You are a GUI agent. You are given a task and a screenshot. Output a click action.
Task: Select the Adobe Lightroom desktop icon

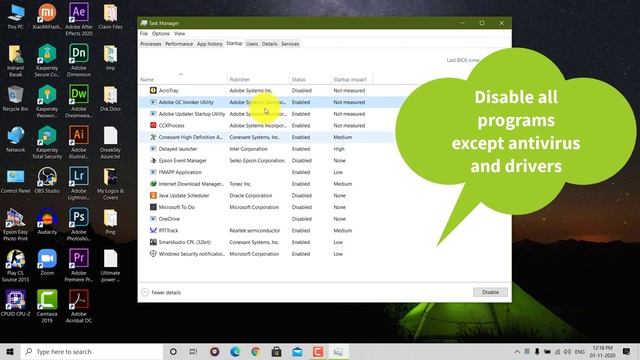coord(79,183)
